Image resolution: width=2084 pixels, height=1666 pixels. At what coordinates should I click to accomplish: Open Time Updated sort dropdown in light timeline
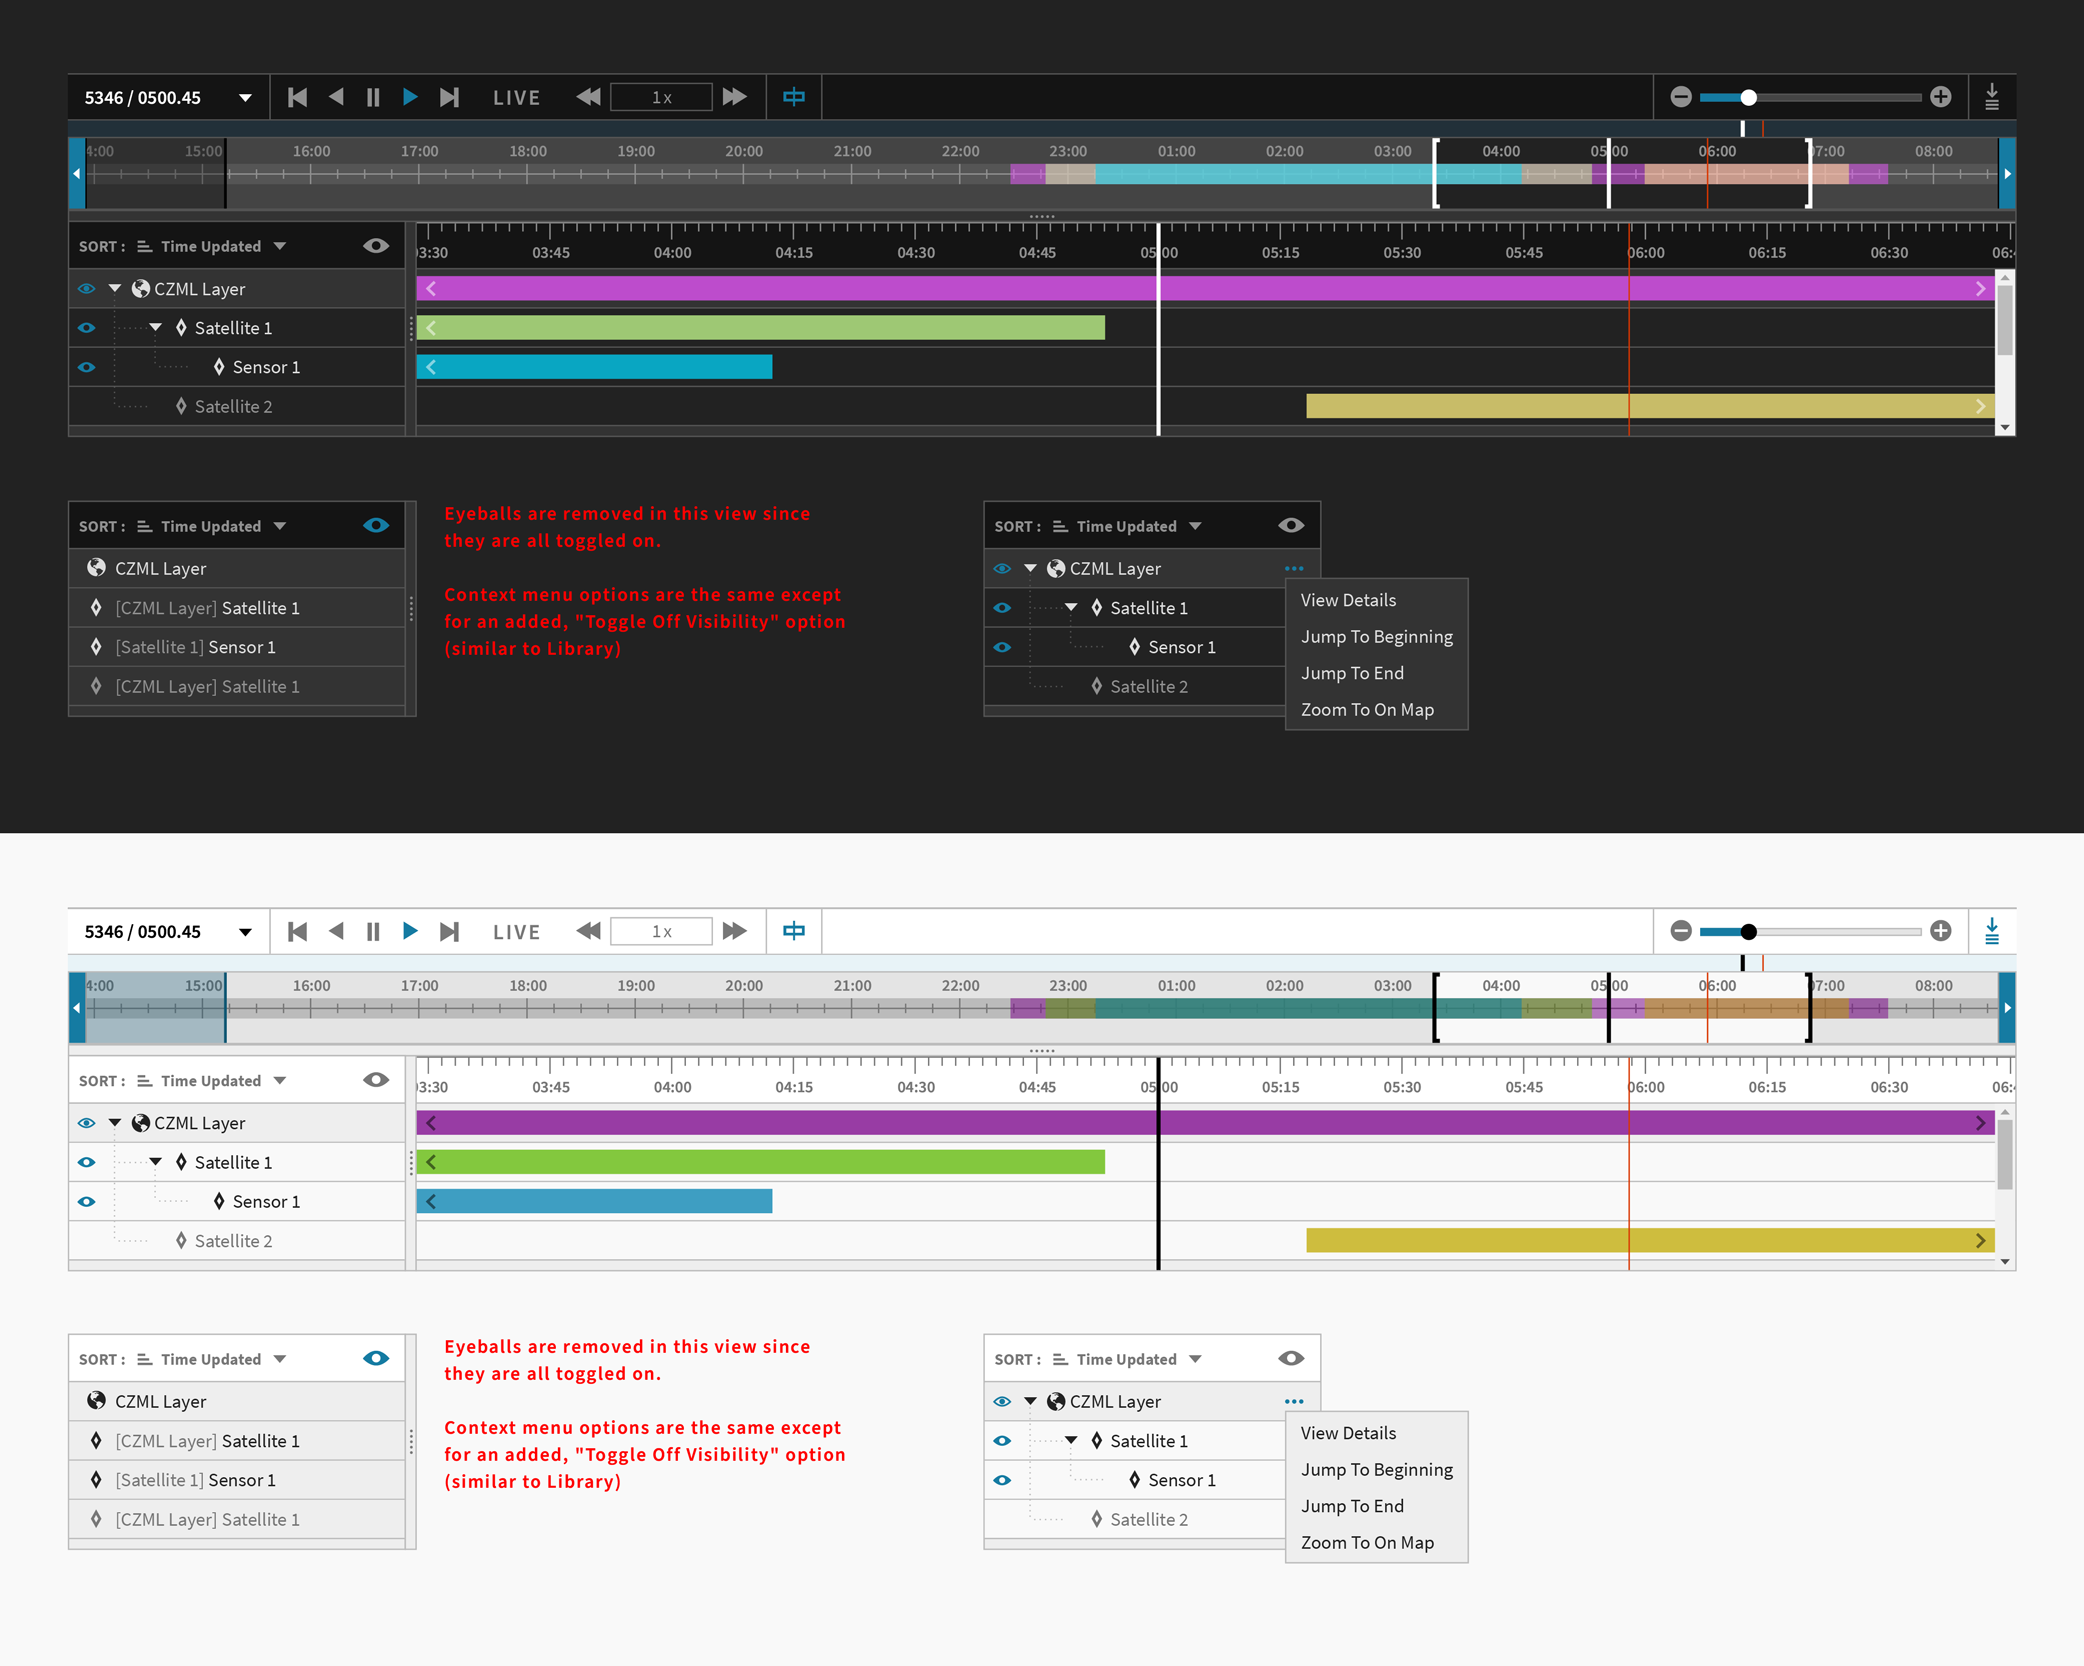(280, 1080)
